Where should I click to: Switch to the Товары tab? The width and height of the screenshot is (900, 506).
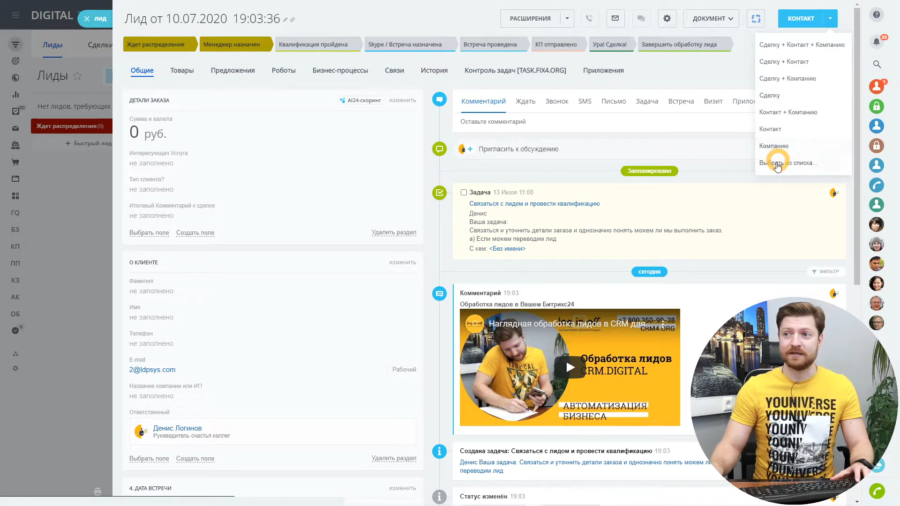click(182, 71)
